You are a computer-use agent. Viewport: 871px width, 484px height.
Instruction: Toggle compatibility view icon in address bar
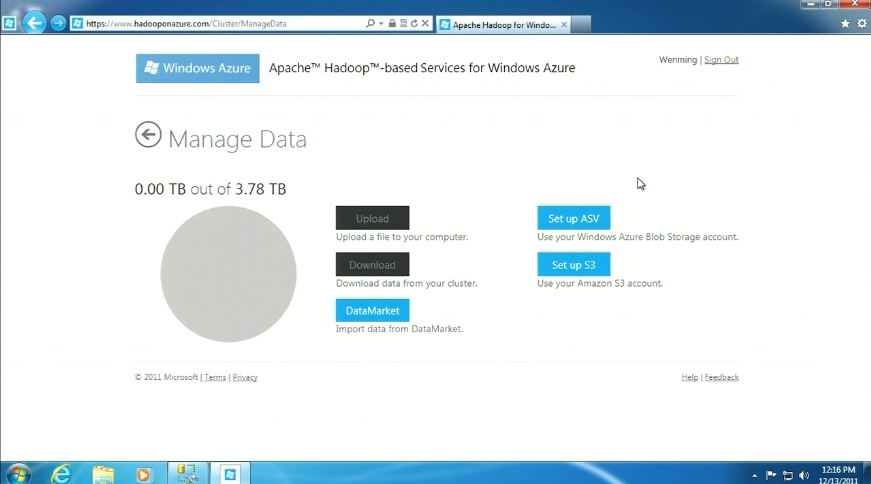click(x=403, y=23)
